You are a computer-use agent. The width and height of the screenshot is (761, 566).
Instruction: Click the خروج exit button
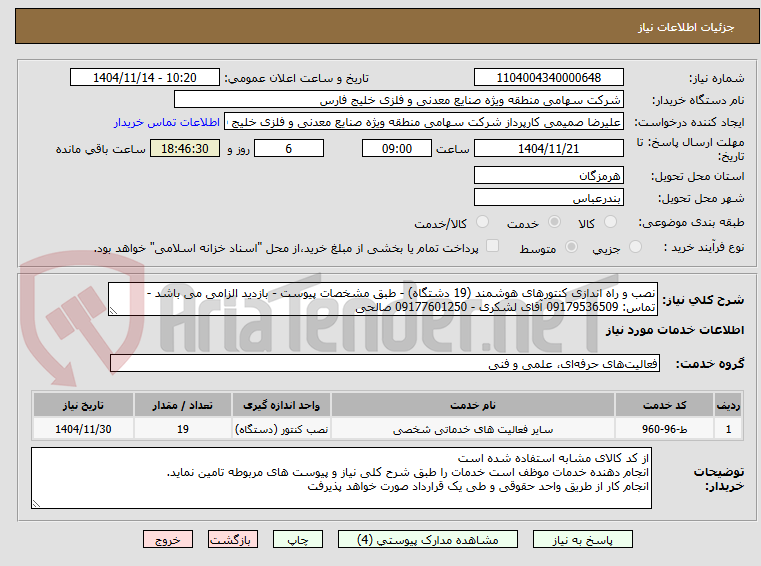(168, 539)
